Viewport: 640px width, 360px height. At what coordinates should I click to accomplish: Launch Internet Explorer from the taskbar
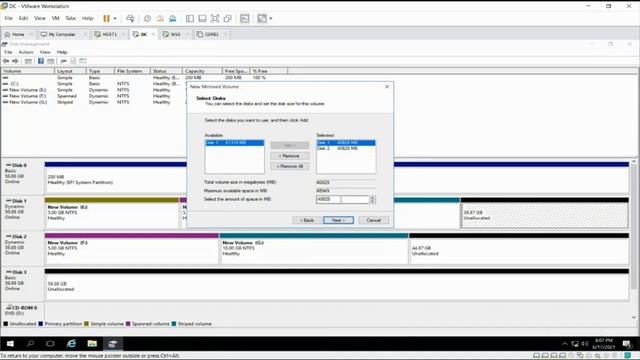[71, 344]
